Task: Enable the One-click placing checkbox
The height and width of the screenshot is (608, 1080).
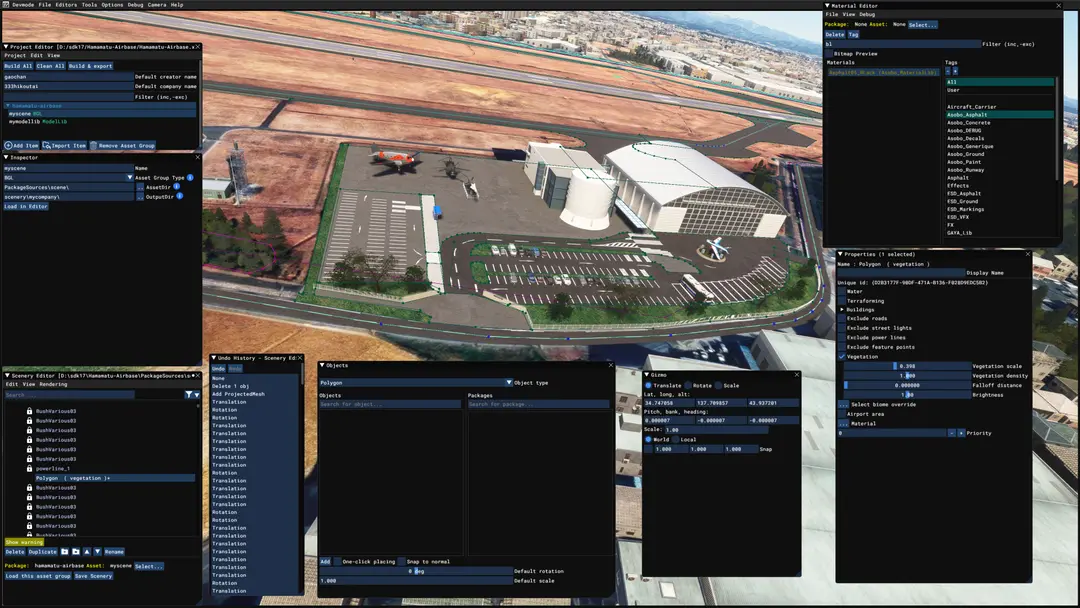Action: point(337,561)
